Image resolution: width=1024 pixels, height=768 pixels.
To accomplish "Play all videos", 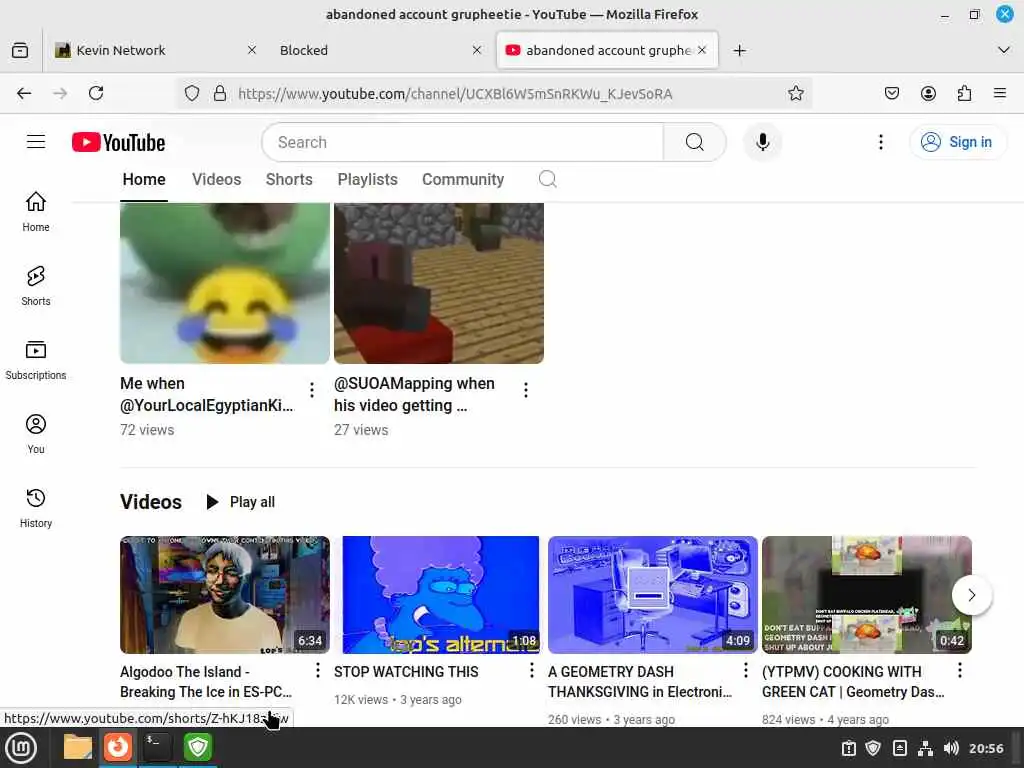I will [240, 502].
